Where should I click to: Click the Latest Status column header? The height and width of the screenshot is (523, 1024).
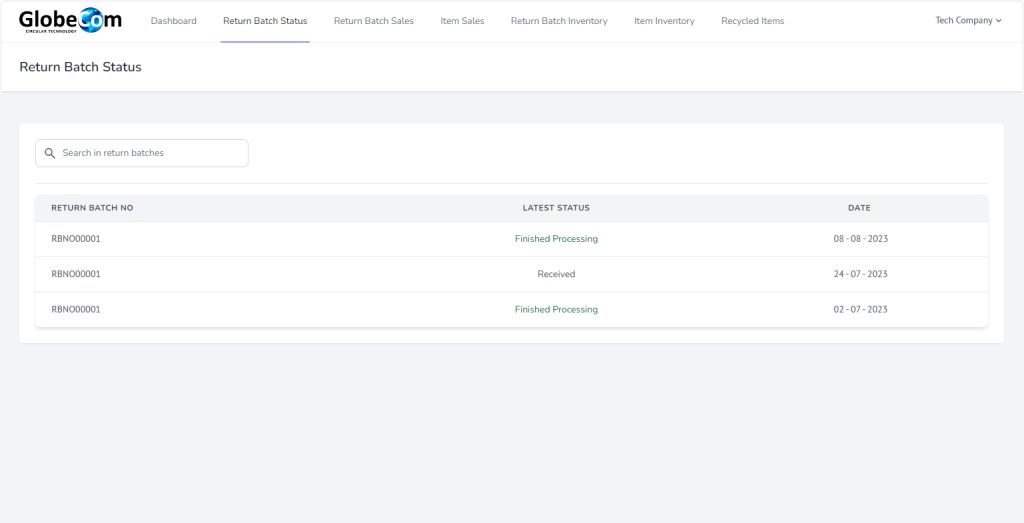pos(556,208)
